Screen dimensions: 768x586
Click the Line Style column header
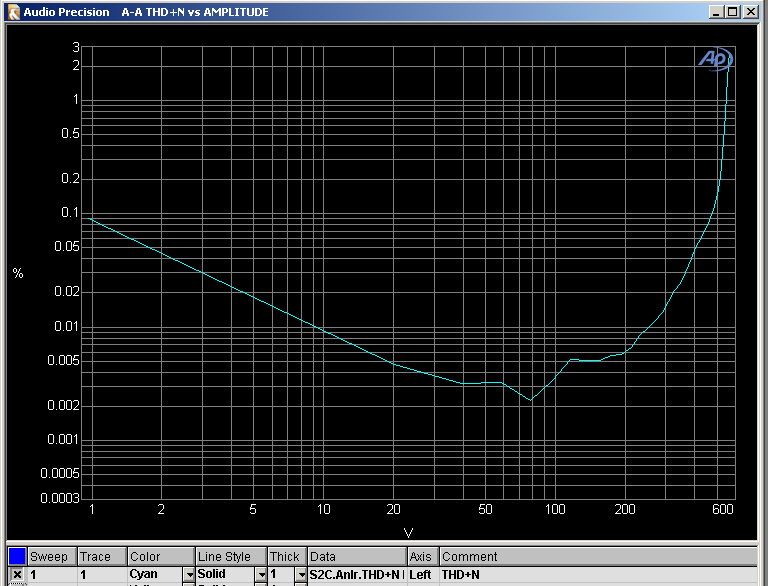(230, 556)
